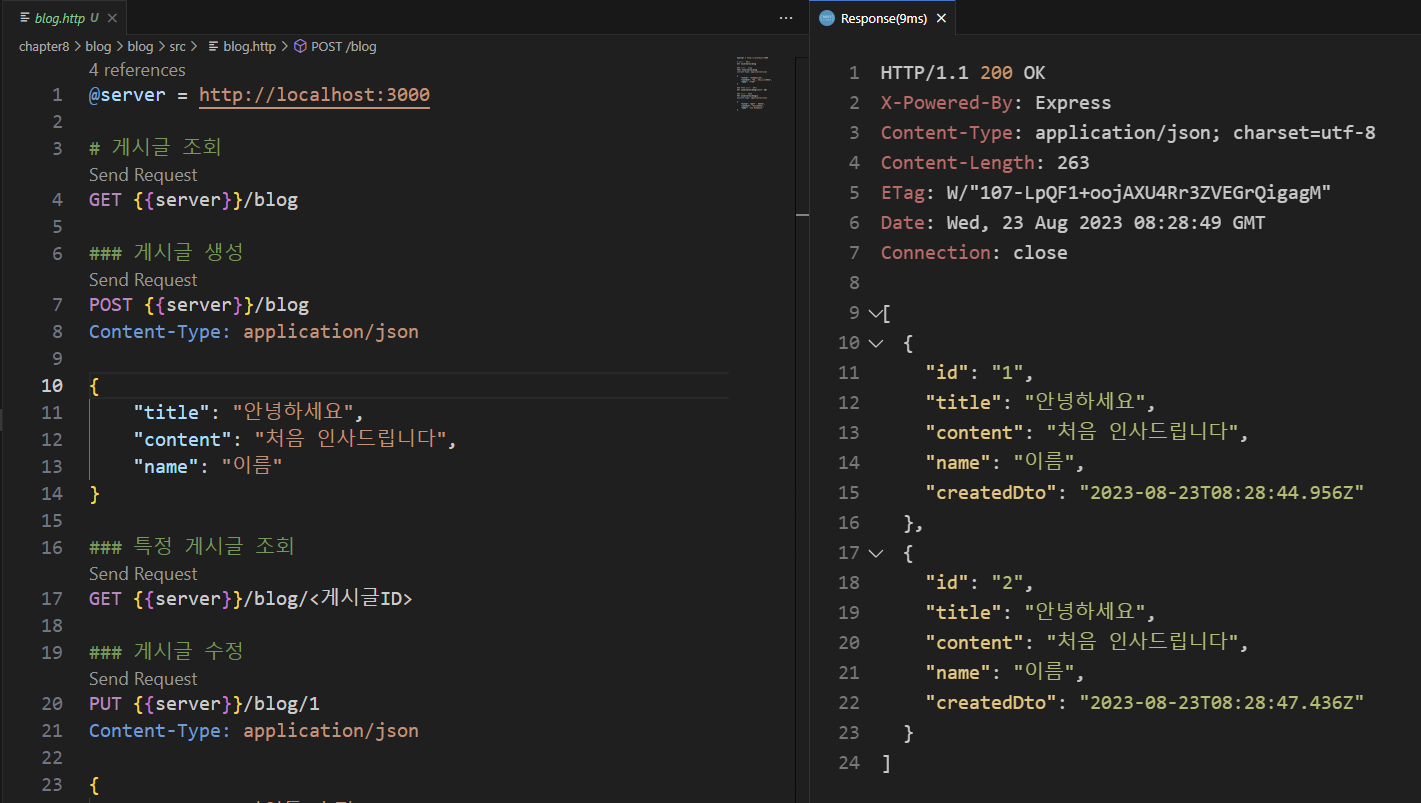Viewport: 1421px width, 803px height.
Task: Click the 4 references code lens
Action: [137, 70]
